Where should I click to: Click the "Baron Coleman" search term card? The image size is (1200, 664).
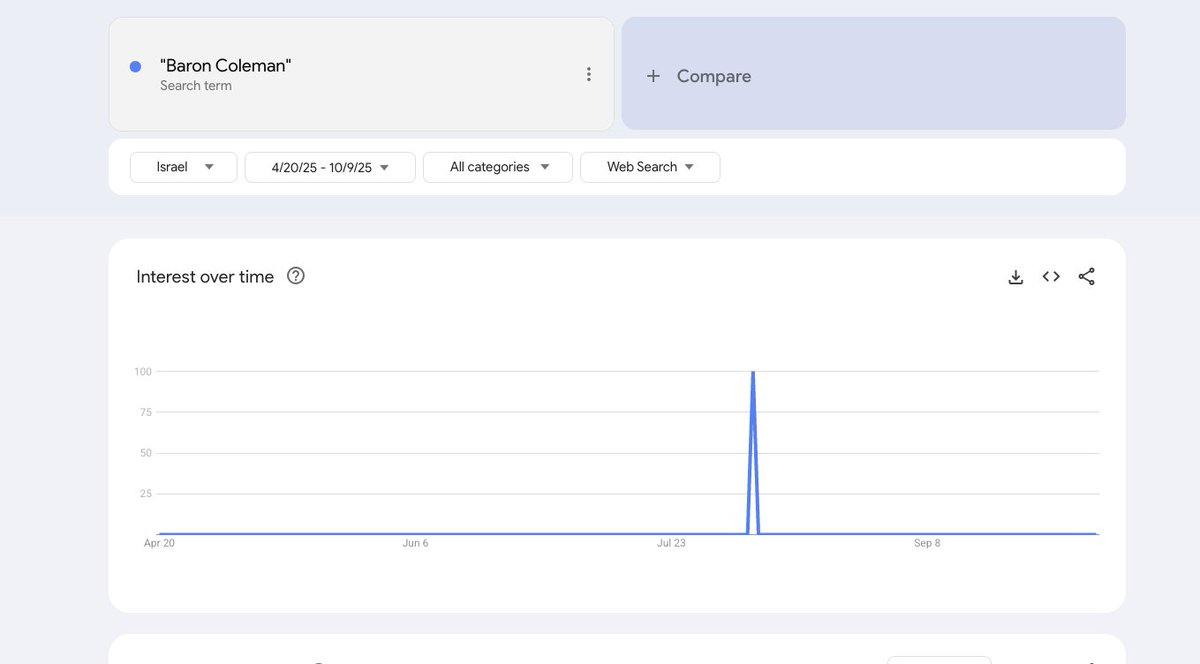[x=361, y=74]
